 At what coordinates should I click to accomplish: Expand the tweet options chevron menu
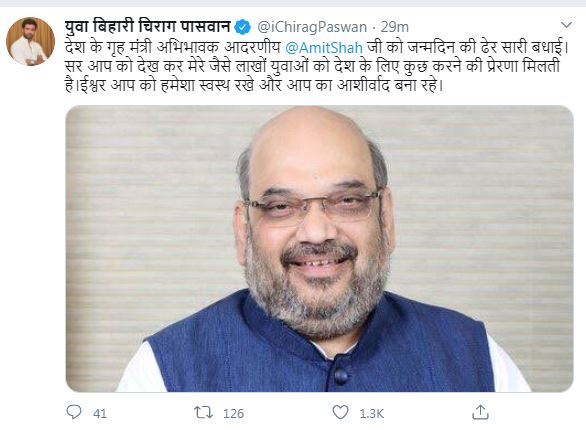coord(567,25)
